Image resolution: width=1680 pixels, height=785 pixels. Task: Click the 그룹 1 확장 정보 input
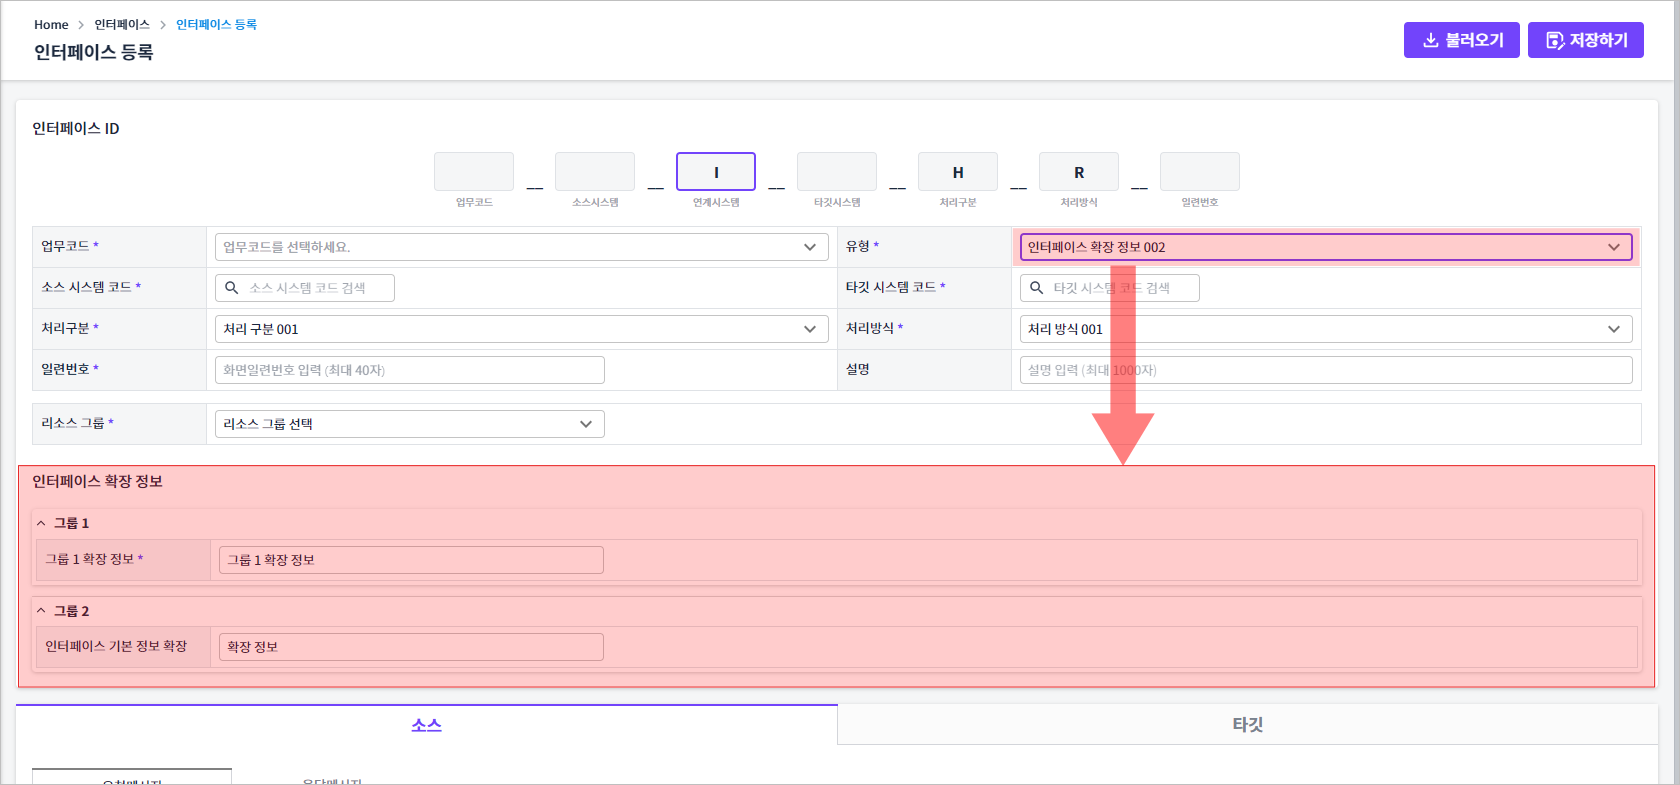pos(411,560)
